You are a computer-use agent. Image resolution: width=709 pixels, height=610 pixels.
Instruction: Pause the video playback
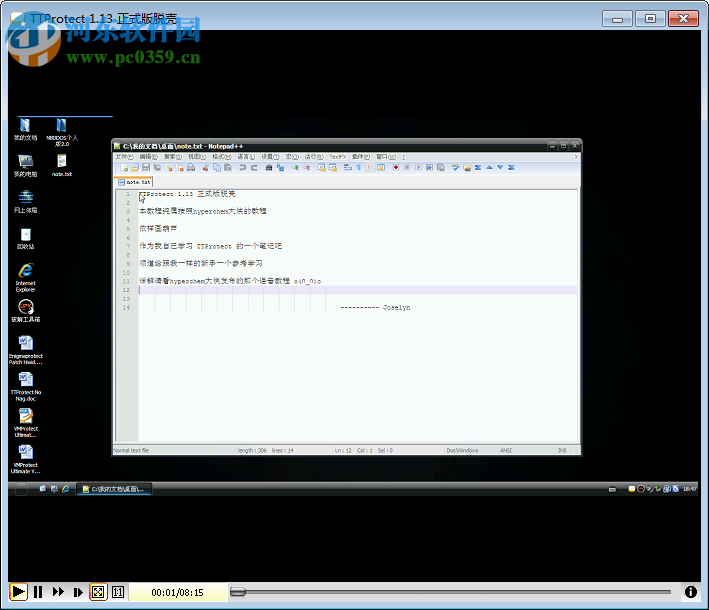38,592
